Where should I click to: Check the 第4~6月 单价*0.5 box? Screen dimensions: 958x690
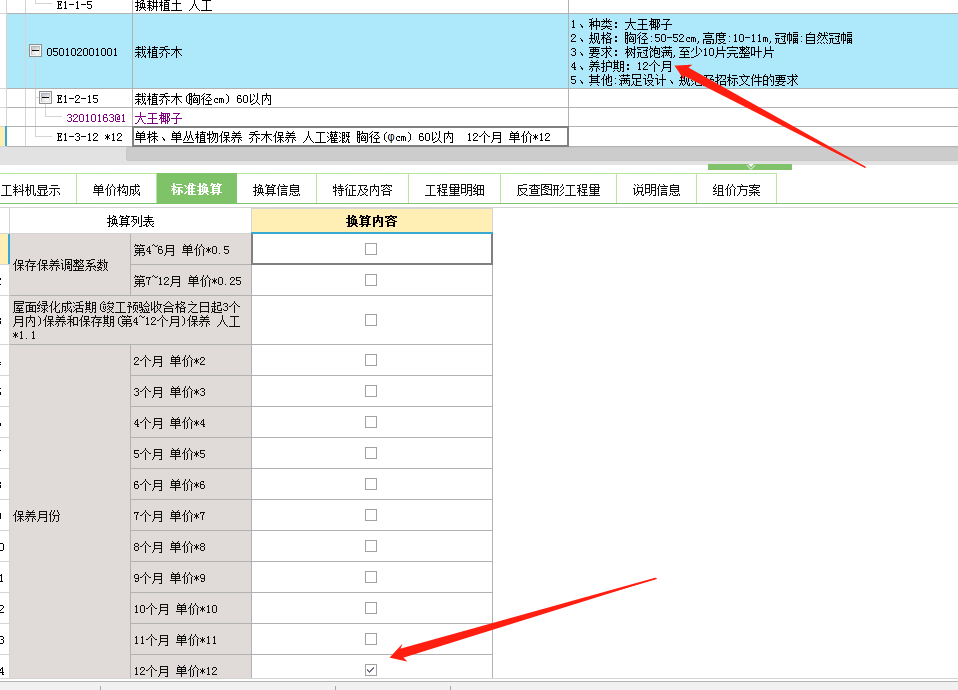[x=371, y=249]
